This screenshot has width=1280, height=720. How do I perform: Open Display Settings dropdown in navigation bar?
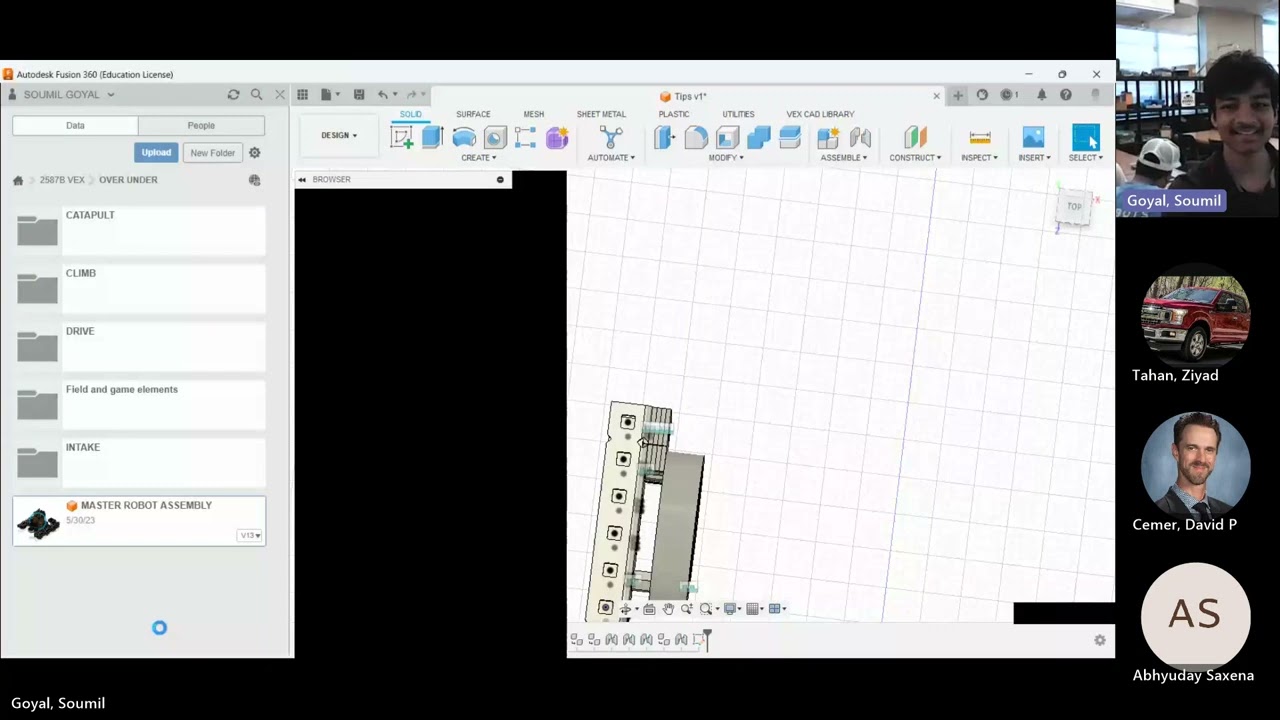[733, 609]
